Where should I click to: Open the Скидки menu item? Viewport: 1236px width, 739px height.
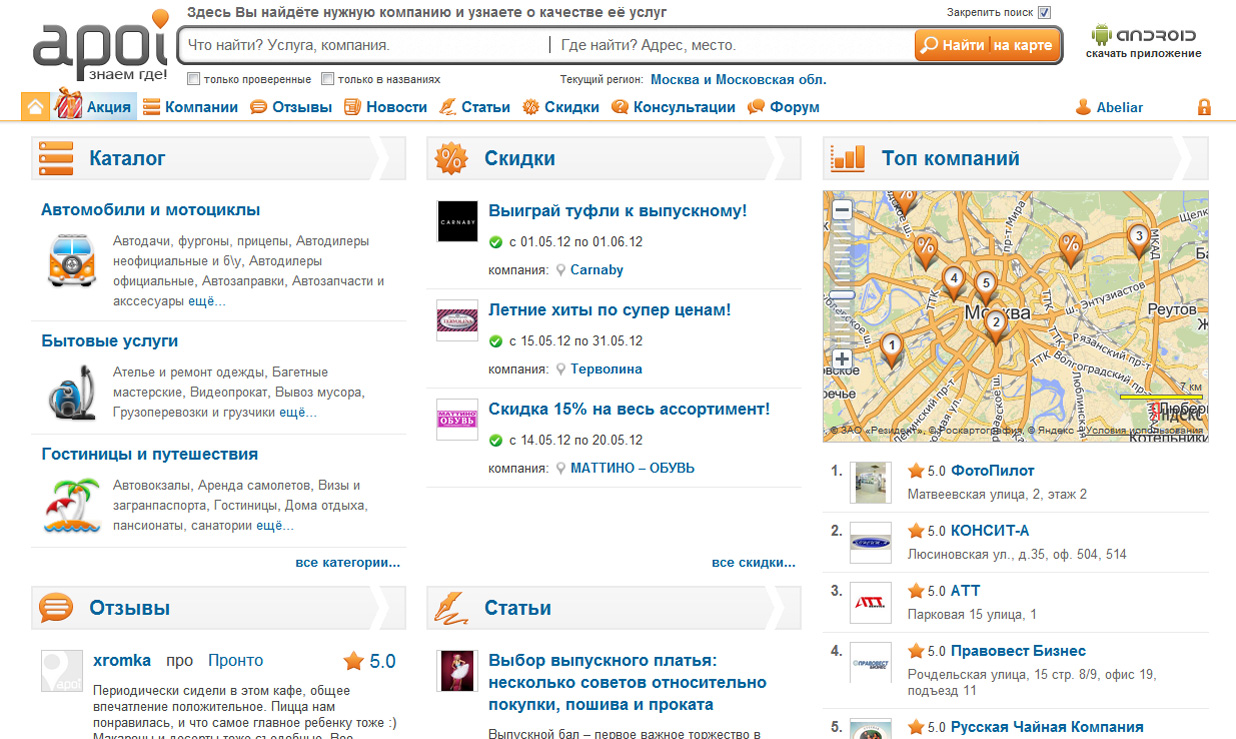(x=560, y=107)
